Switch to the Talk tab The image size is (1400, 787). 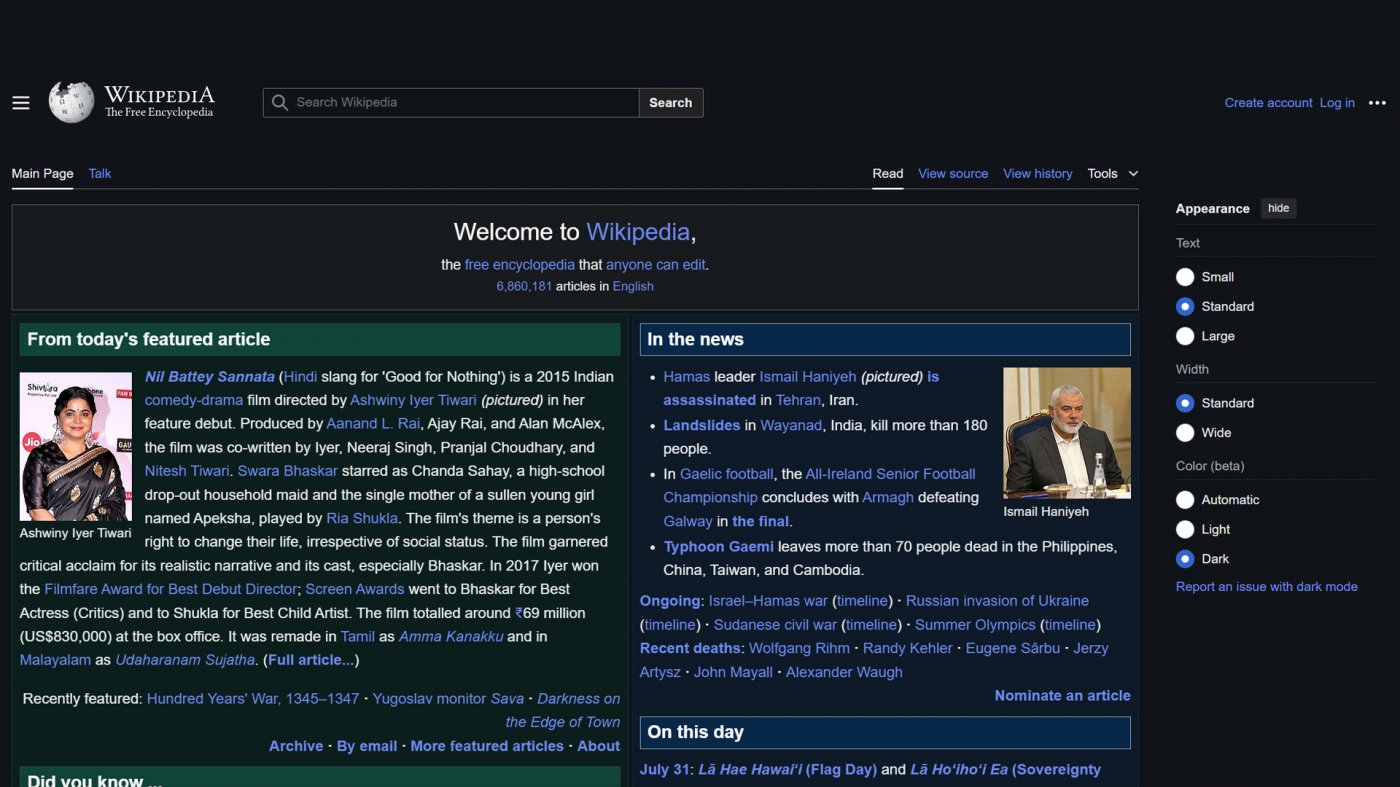point(99,173)
